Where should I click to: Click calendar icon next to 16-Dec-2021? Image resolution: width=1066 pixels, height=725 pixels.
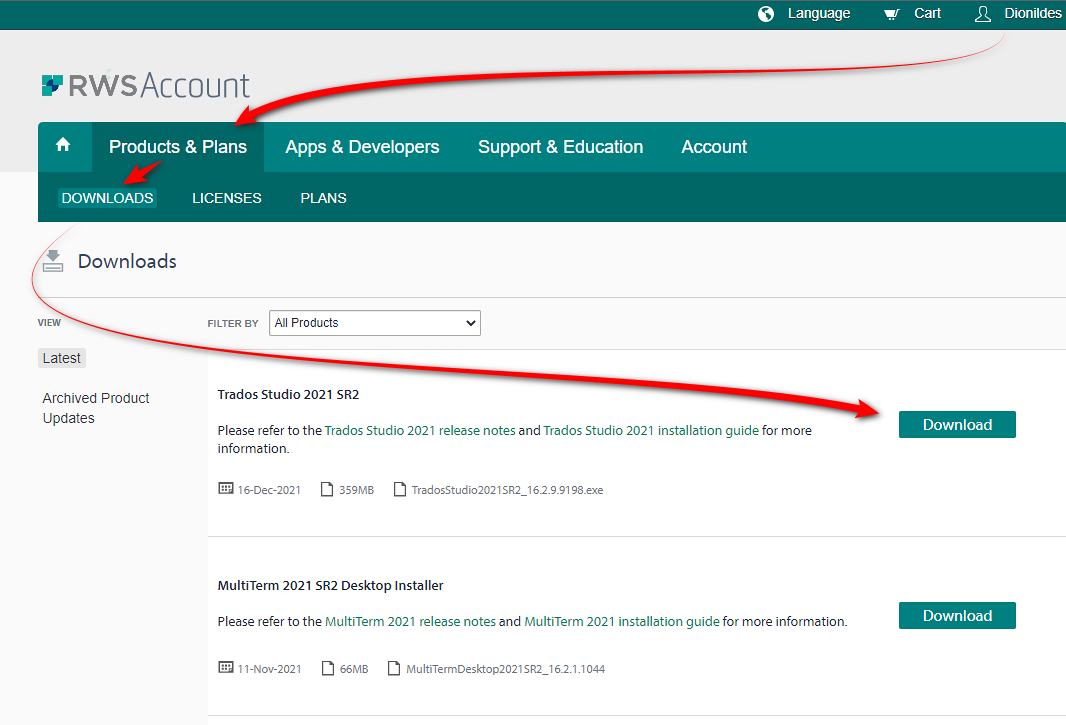tap(226, 488)
